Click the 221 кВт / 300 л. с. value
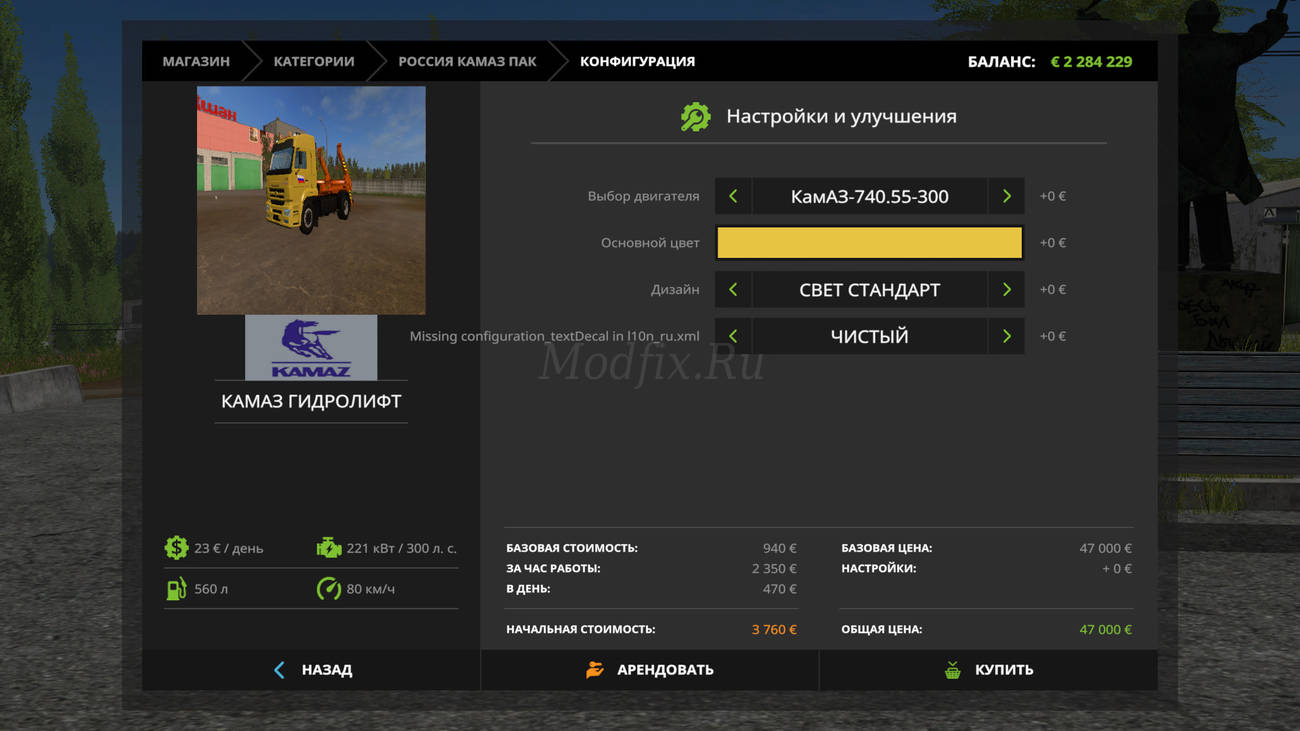This screenshot has height=731, width=1300. (x=401, y=548)
